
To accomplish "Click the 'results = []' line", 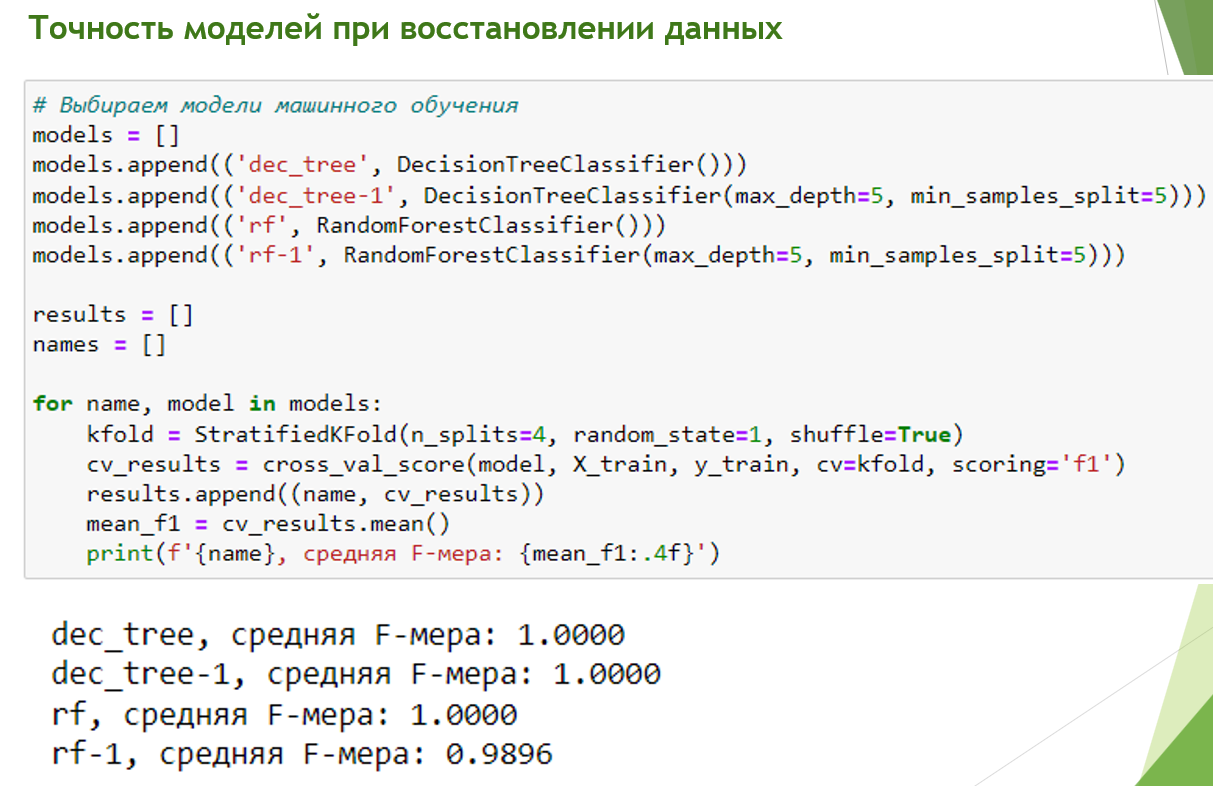I will coord(112,314).
